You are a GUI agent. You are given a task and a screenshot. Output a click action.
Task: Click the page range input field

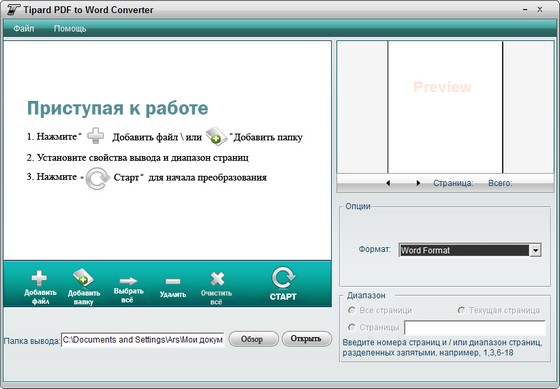475,327
